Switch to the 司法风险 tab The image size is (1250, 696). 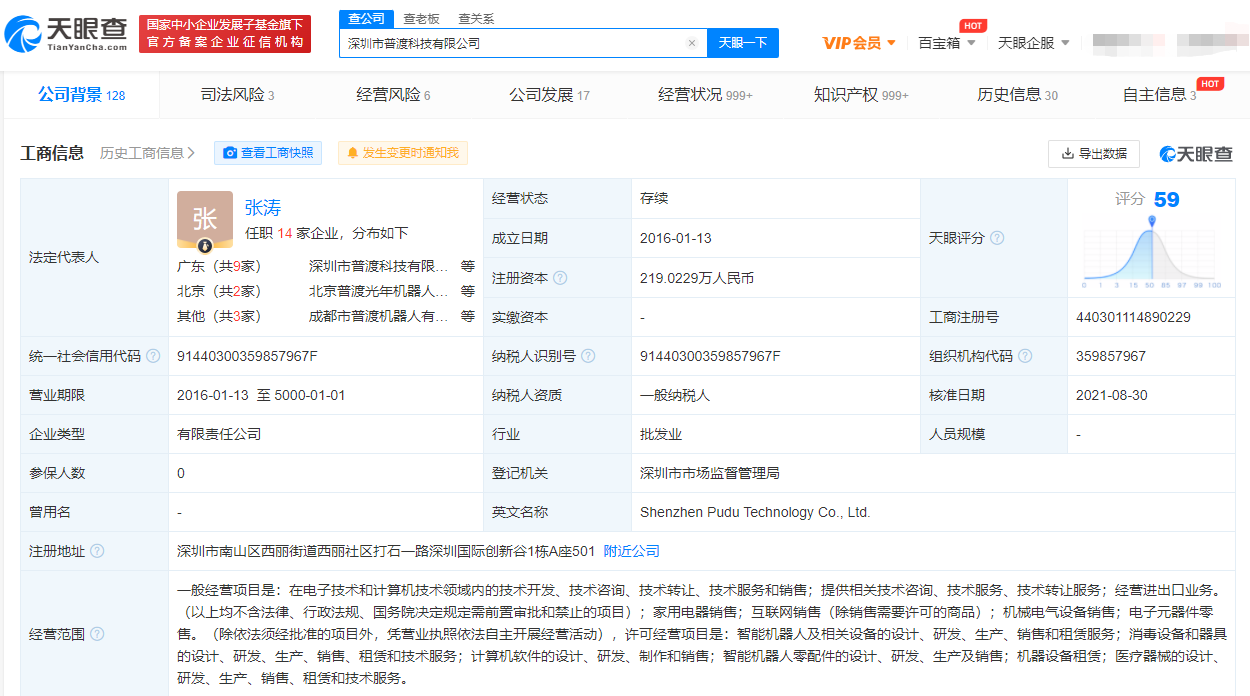pos(237,95)
